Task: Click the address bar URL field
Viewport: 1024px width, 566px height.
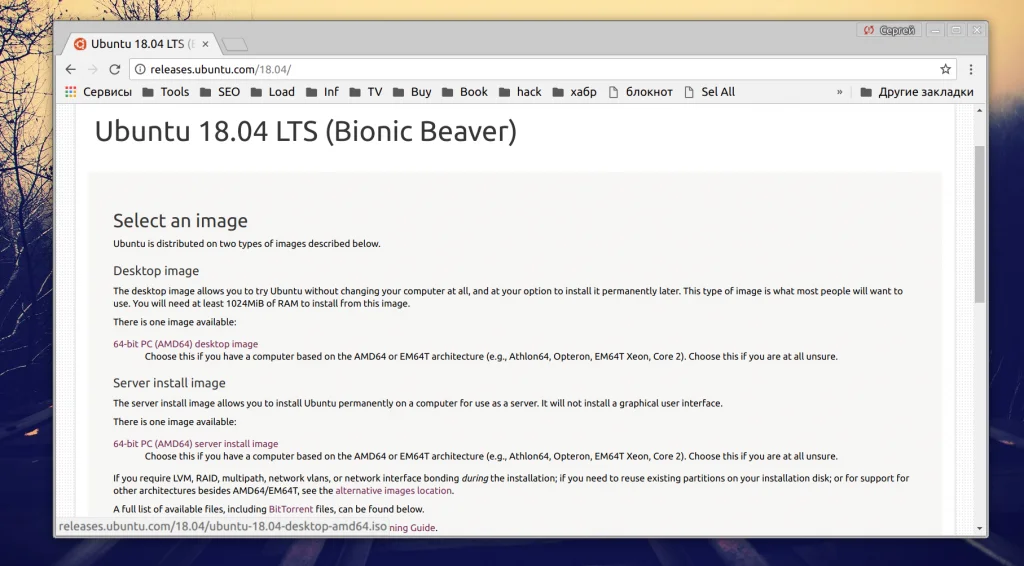Action: 540,69
